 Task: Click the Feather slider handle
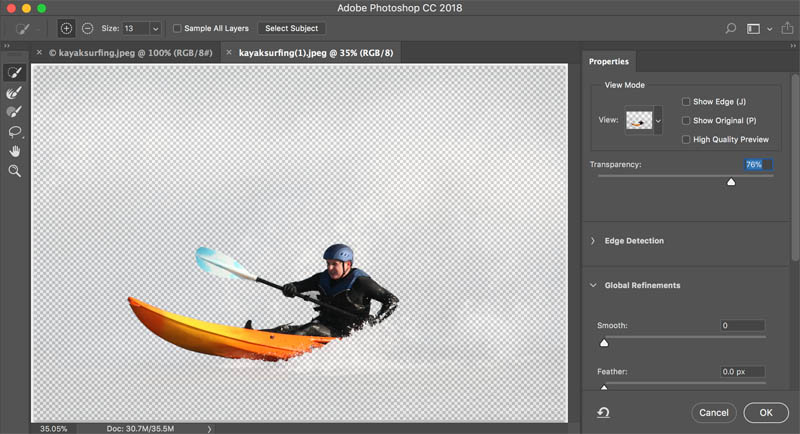(x=604, y=388)
